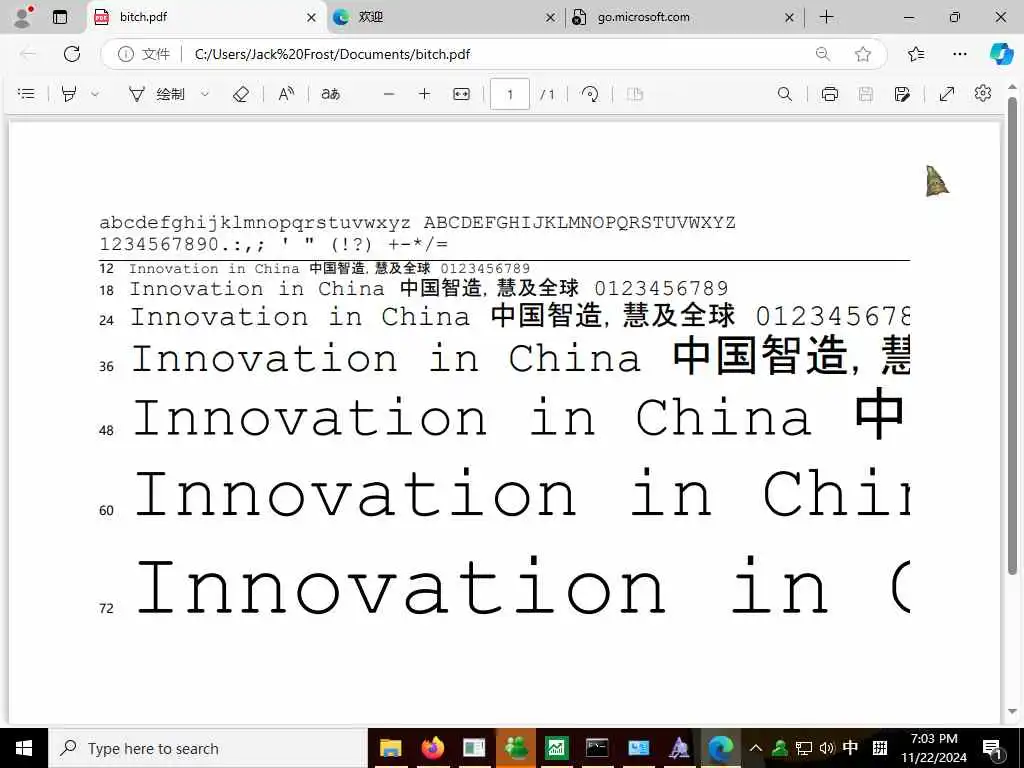The height and width of the screenshot is (768, 1024).
Task: Select the PDF eraser tool
Action: 240,94
